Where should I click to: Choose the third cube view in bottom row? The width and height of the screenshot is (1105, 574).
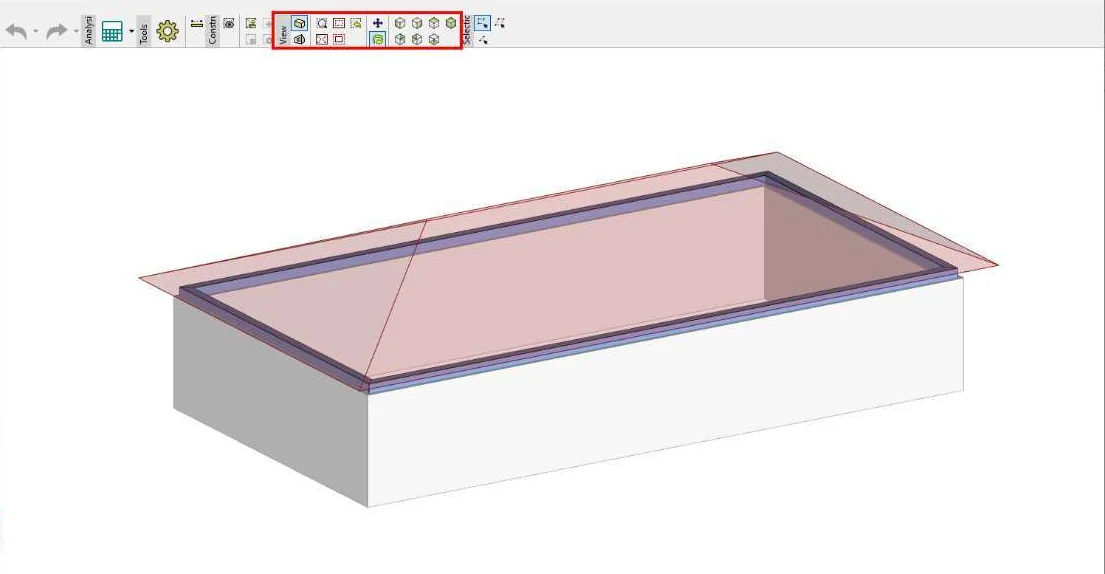point(433,39)
